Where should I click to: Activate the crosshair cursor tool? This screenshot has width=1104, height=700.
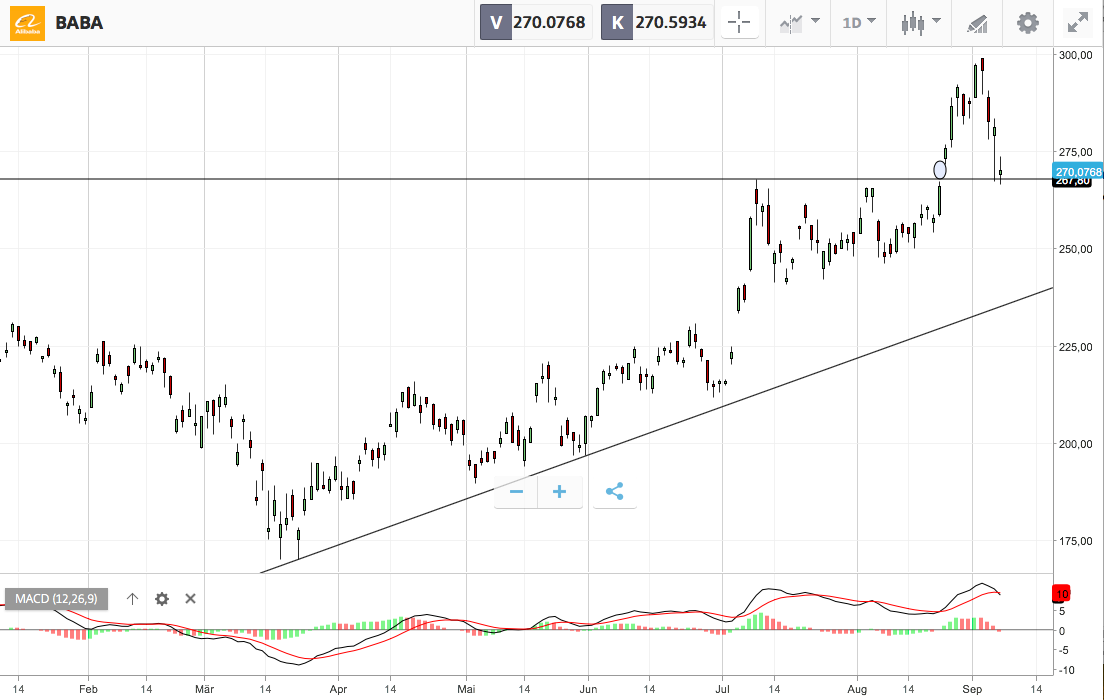pos(739,23)
